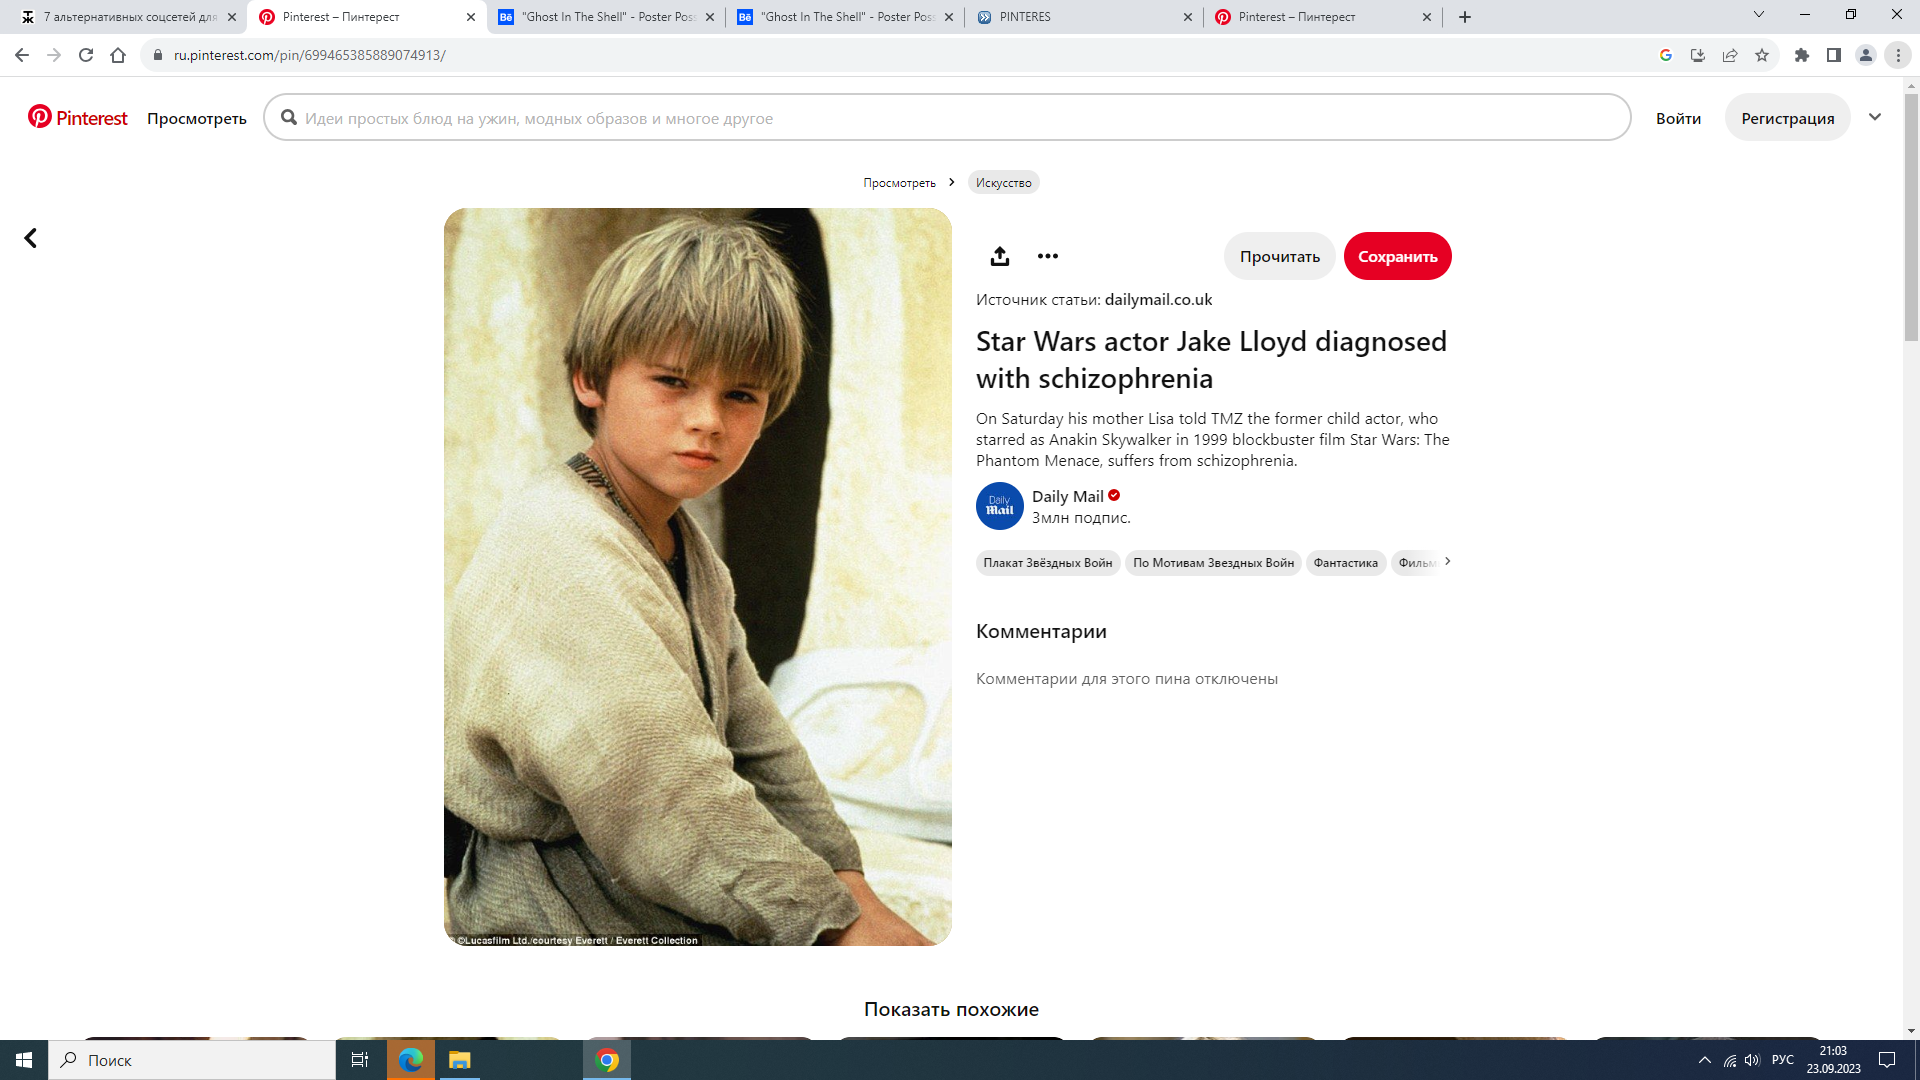The image size is (1920, 1080).
Task: Open File Explorer from taskbar
Action: [459, 1060]
